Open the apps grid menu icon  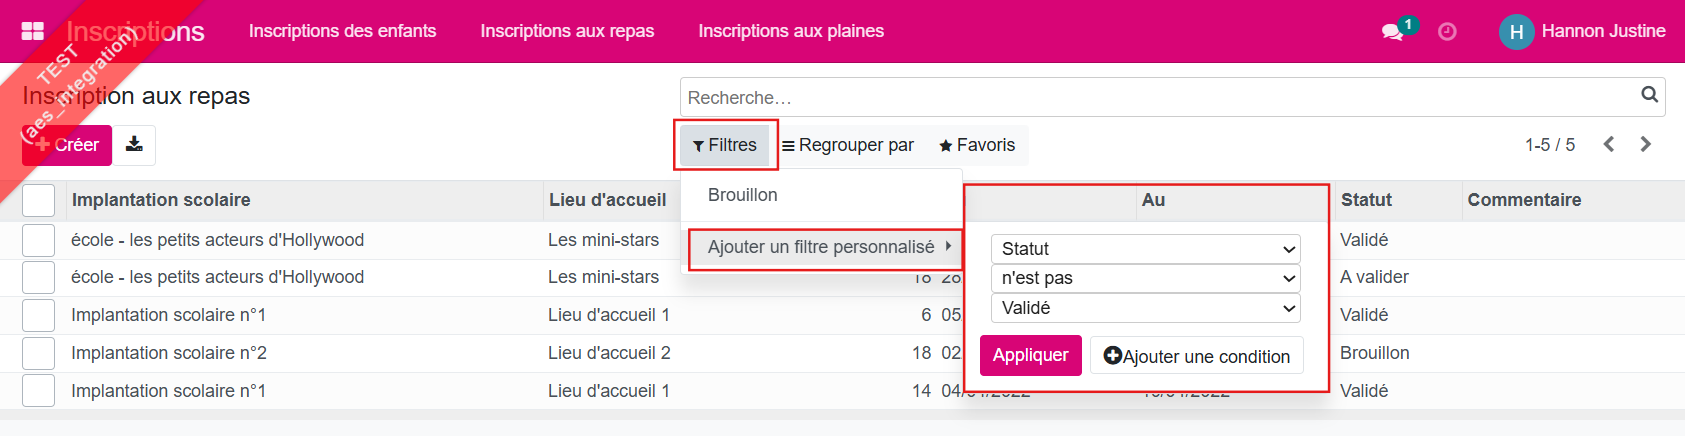coord(32,31)
